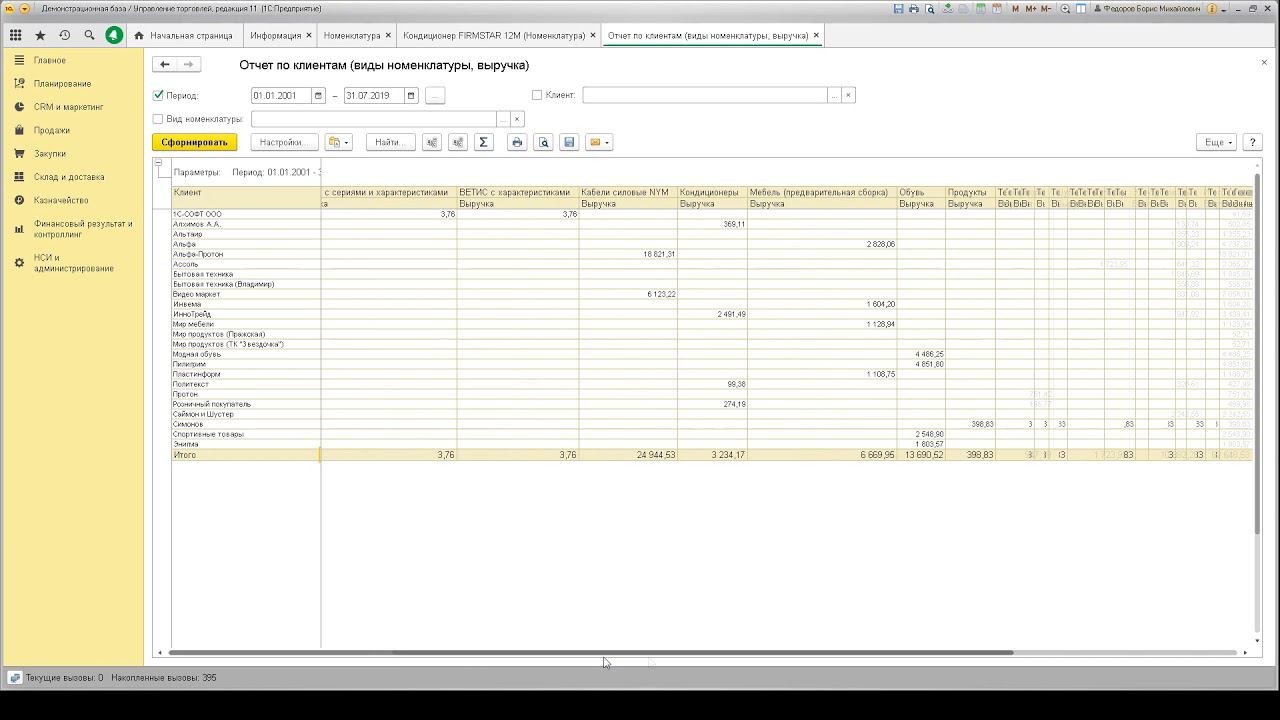The width and height of the screenshot is (1280, 720).
Task: Open the period end date calendar picker
Action: pos(411,95)
